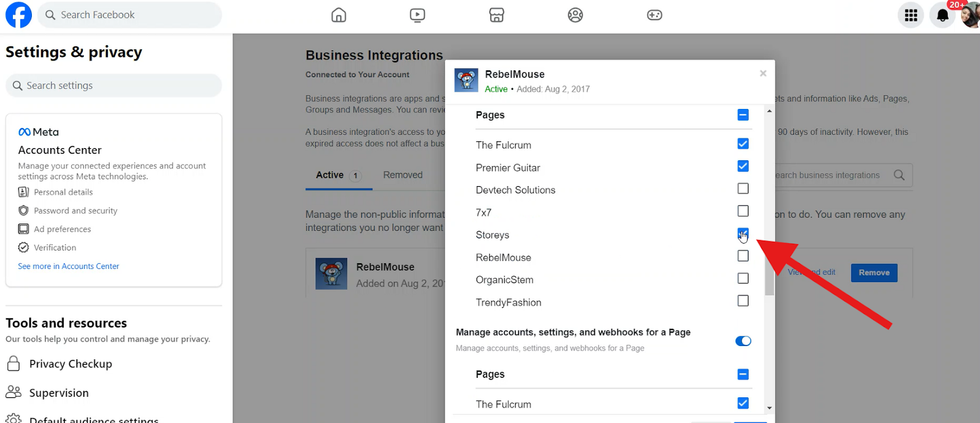The image size is (980, 423).
Task: Open the apps grid menu icon
Action: click(x=910, y=15)
